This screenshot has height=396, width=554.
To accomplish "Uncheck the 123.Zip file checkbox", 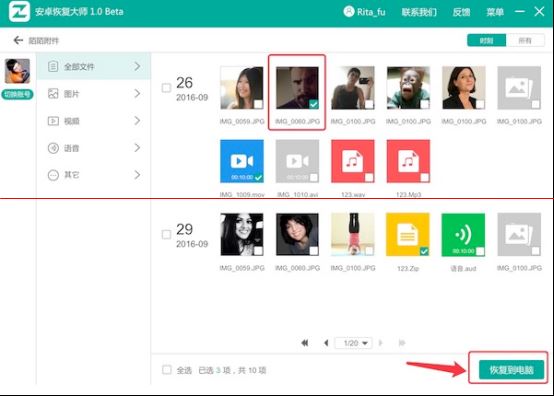I will (x=424, y=251).
